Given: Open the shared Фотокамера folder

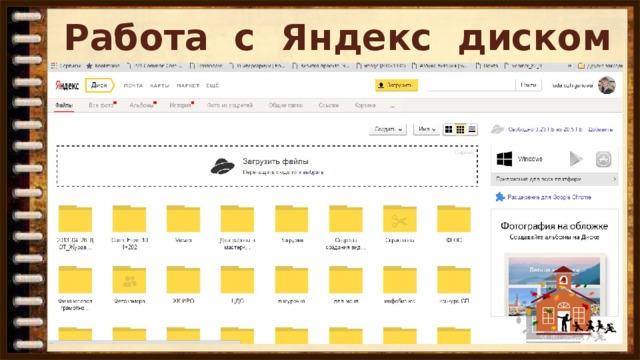Looking at the screenshot, I should tap(129, 280).
